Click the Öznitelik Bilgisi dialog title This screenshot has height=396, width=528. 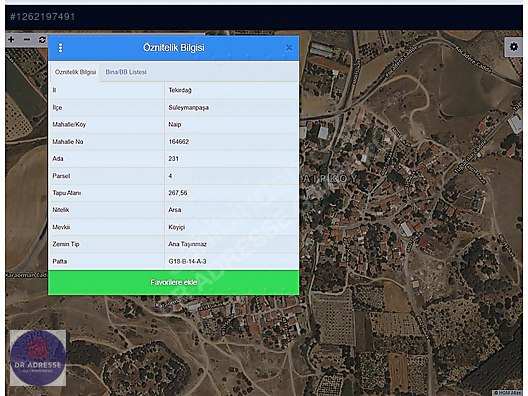point(174,47)
